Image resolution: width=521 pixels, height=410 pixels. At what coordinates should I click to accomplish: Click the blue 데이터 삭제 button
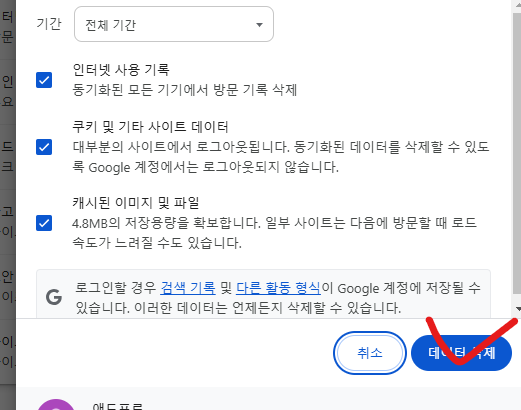461,353
